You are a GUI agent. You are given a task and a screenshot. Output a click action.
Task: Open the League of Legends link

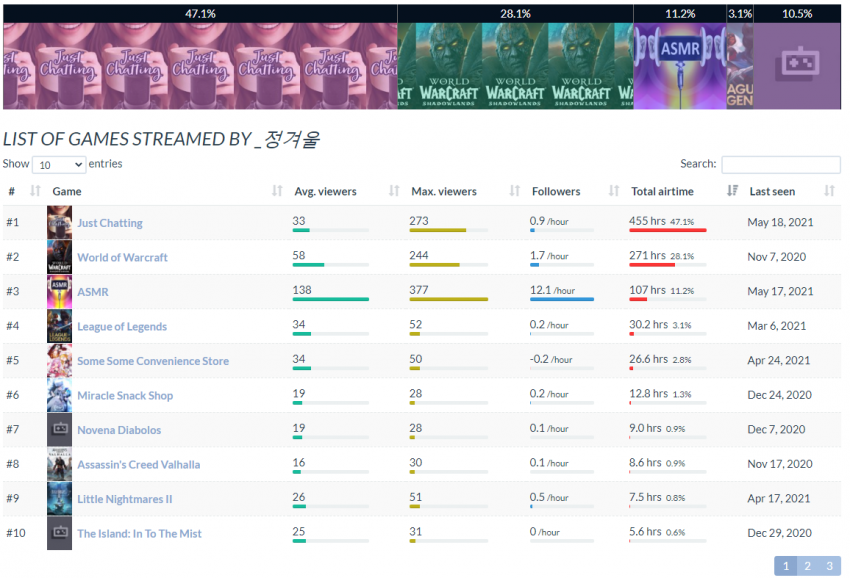[x=122, y=326]
